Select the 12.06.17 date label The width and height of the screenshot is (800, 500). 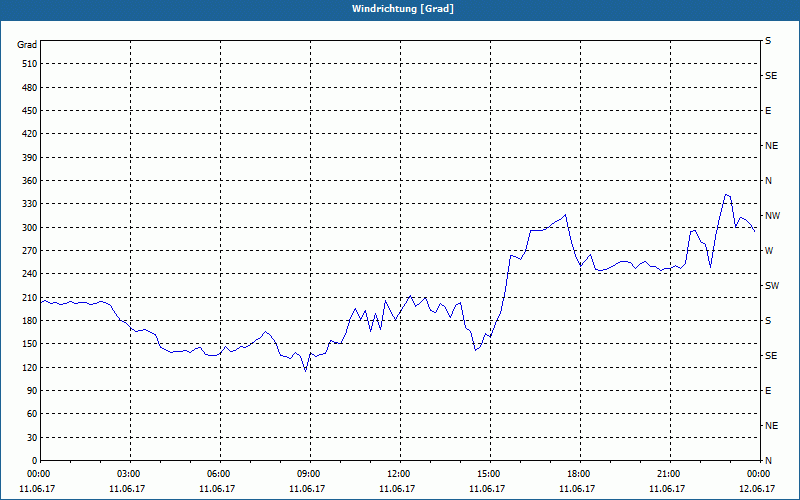tap(757, 489)
